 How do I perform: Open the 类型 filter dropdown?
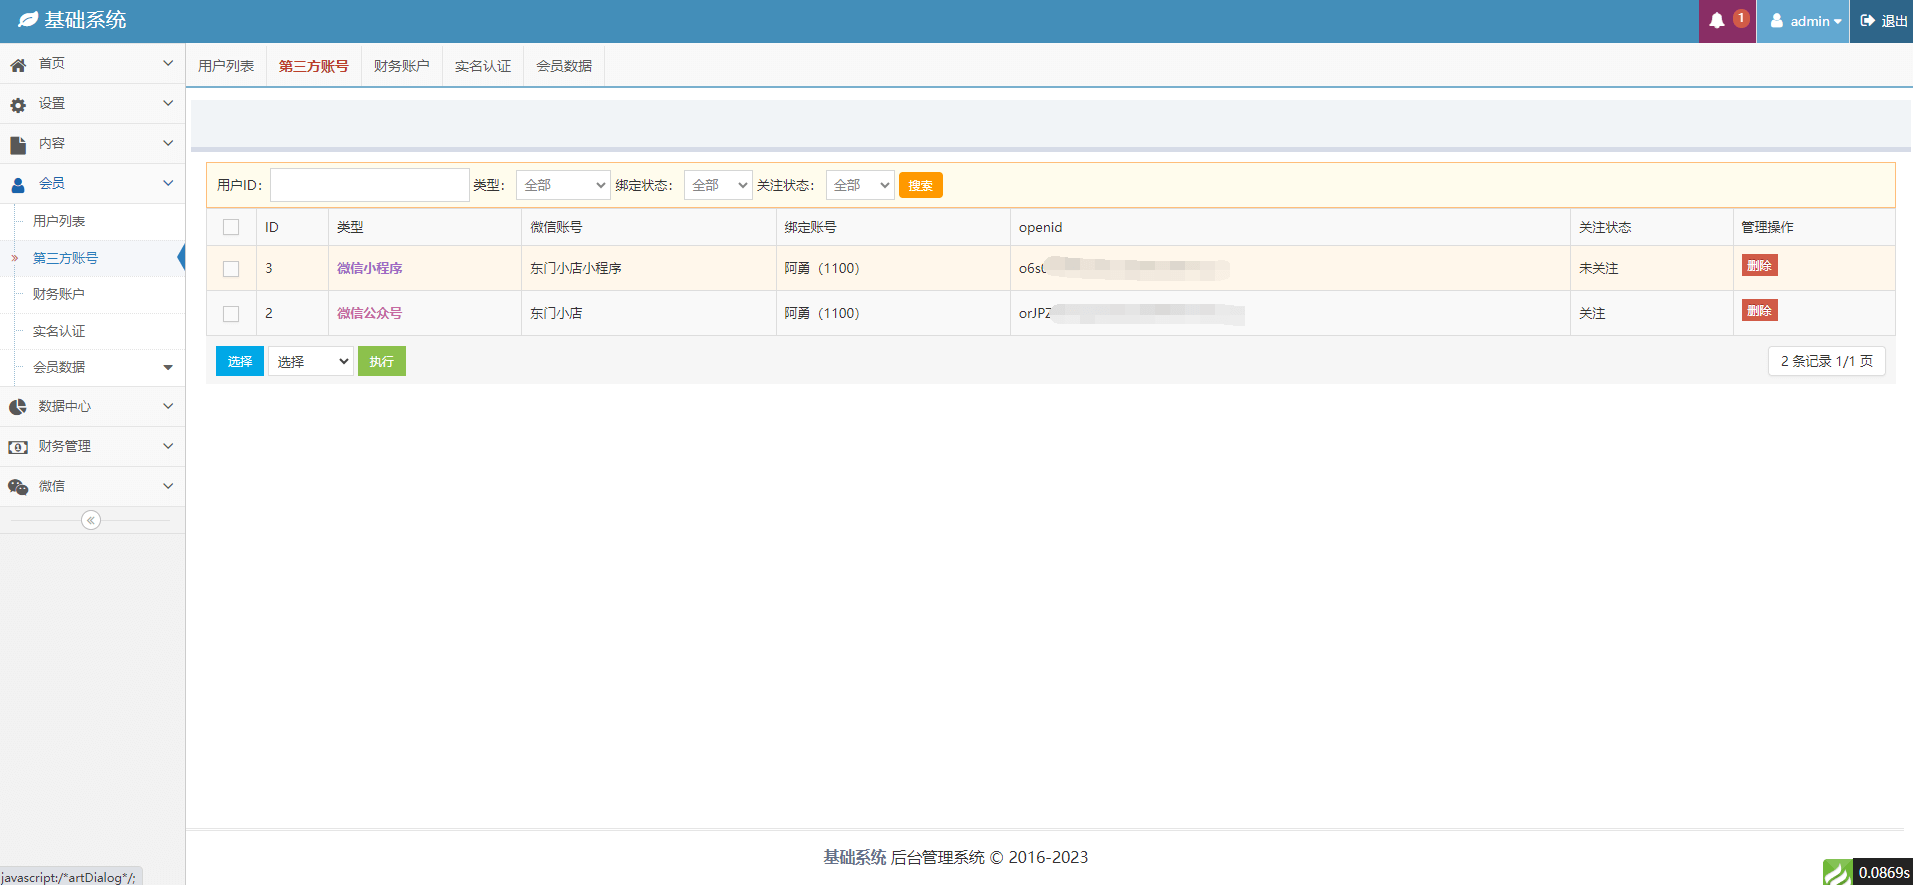[563, 185]
